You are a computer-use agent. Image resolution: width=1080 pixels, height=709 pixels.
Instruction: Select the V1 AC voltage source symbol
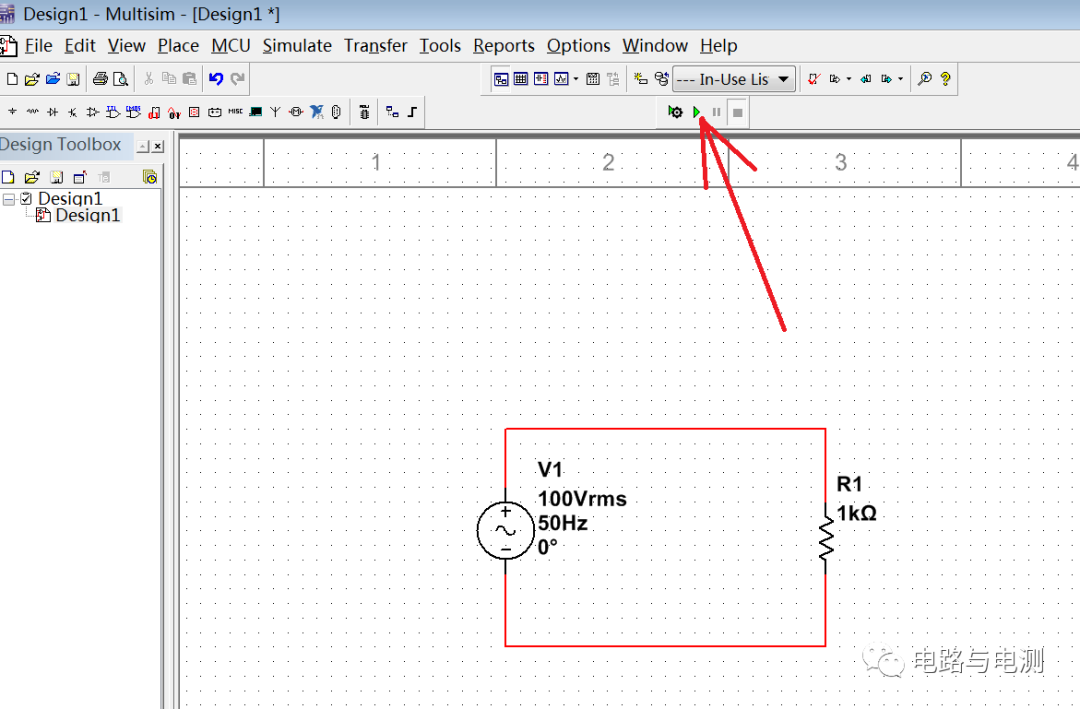pyautogui.click(x=506, y=530)
